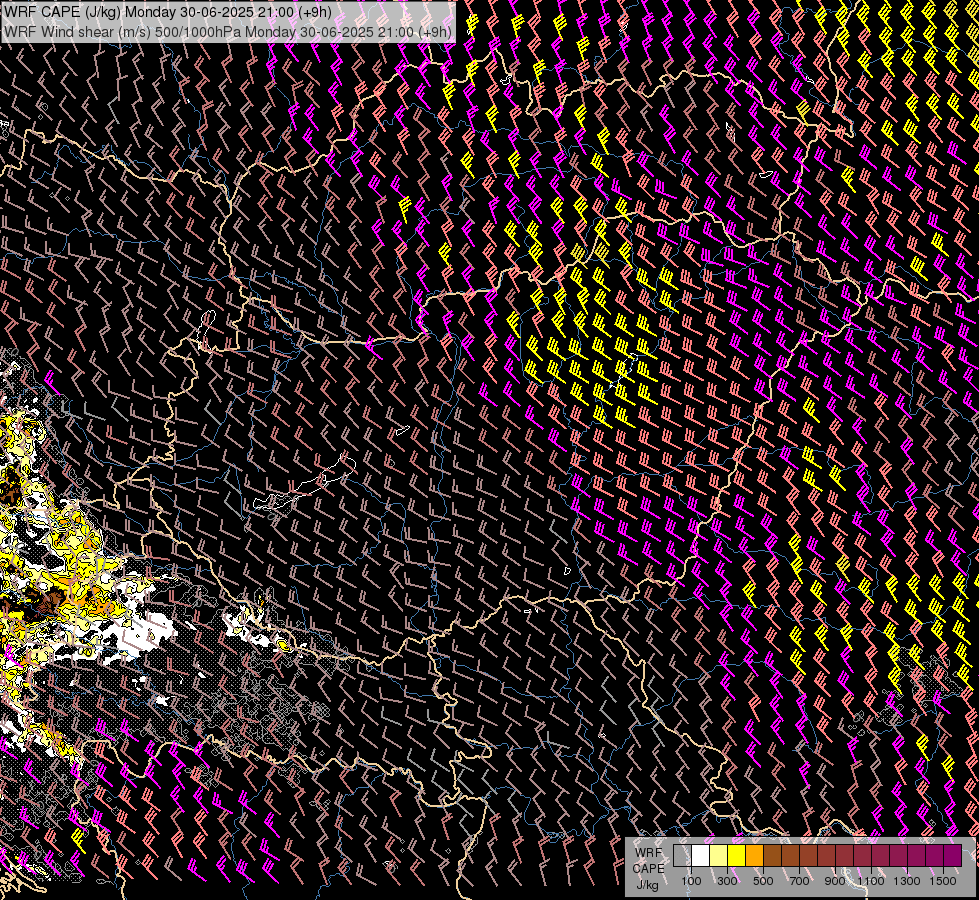
Task: Select the gray swatch in CAPE legend
Action: (x=682, y=856)
